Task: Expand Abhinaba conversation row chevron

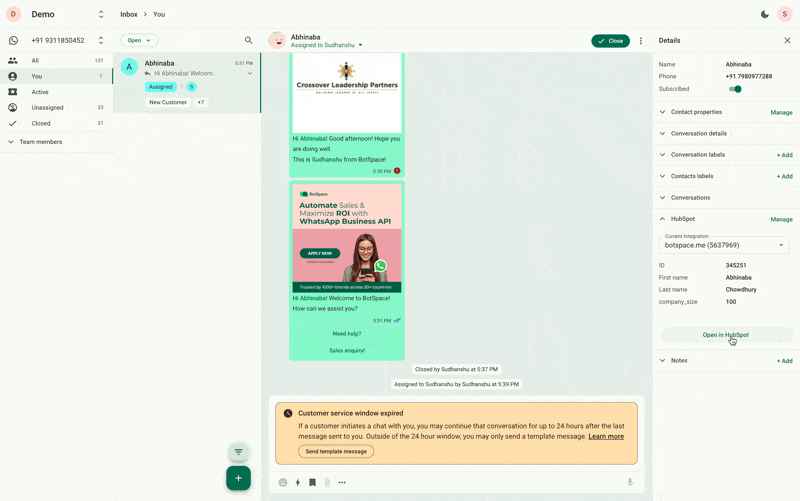Action: 250,73
